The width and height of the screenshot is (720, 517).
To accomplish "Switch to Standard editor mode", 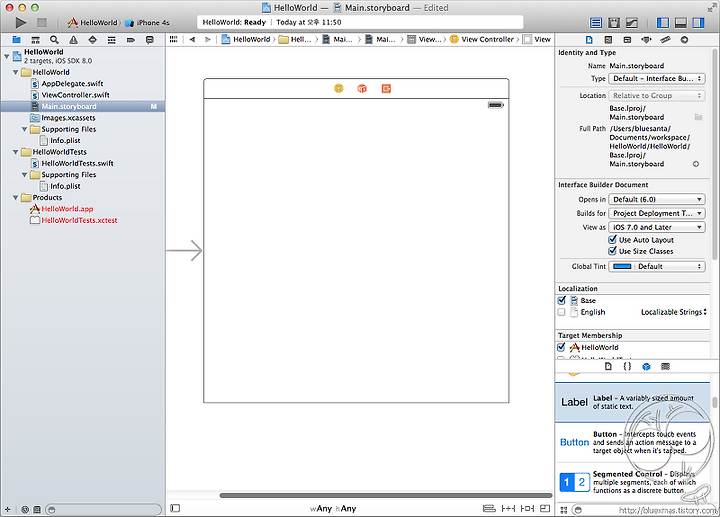I will click(x=596, y=22).
